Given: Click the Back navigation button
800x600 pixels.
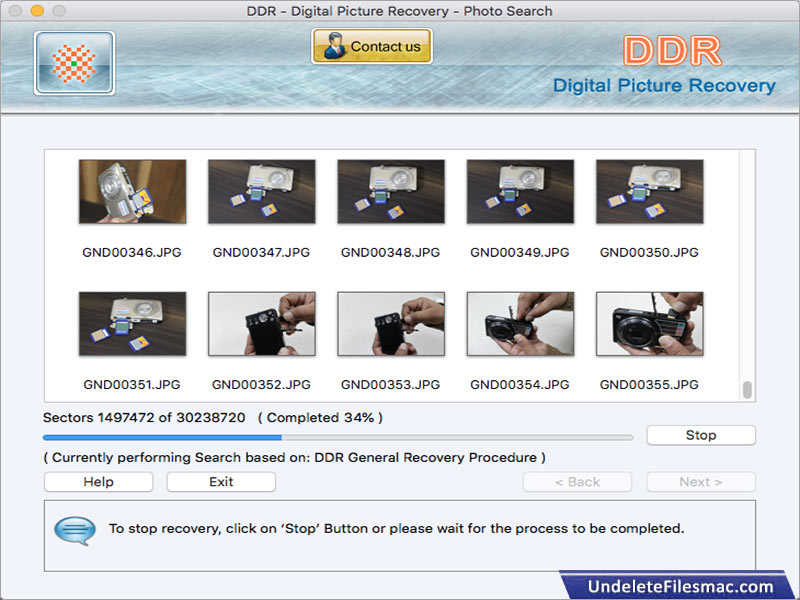Looking at the screenshot, I should 577,481.
